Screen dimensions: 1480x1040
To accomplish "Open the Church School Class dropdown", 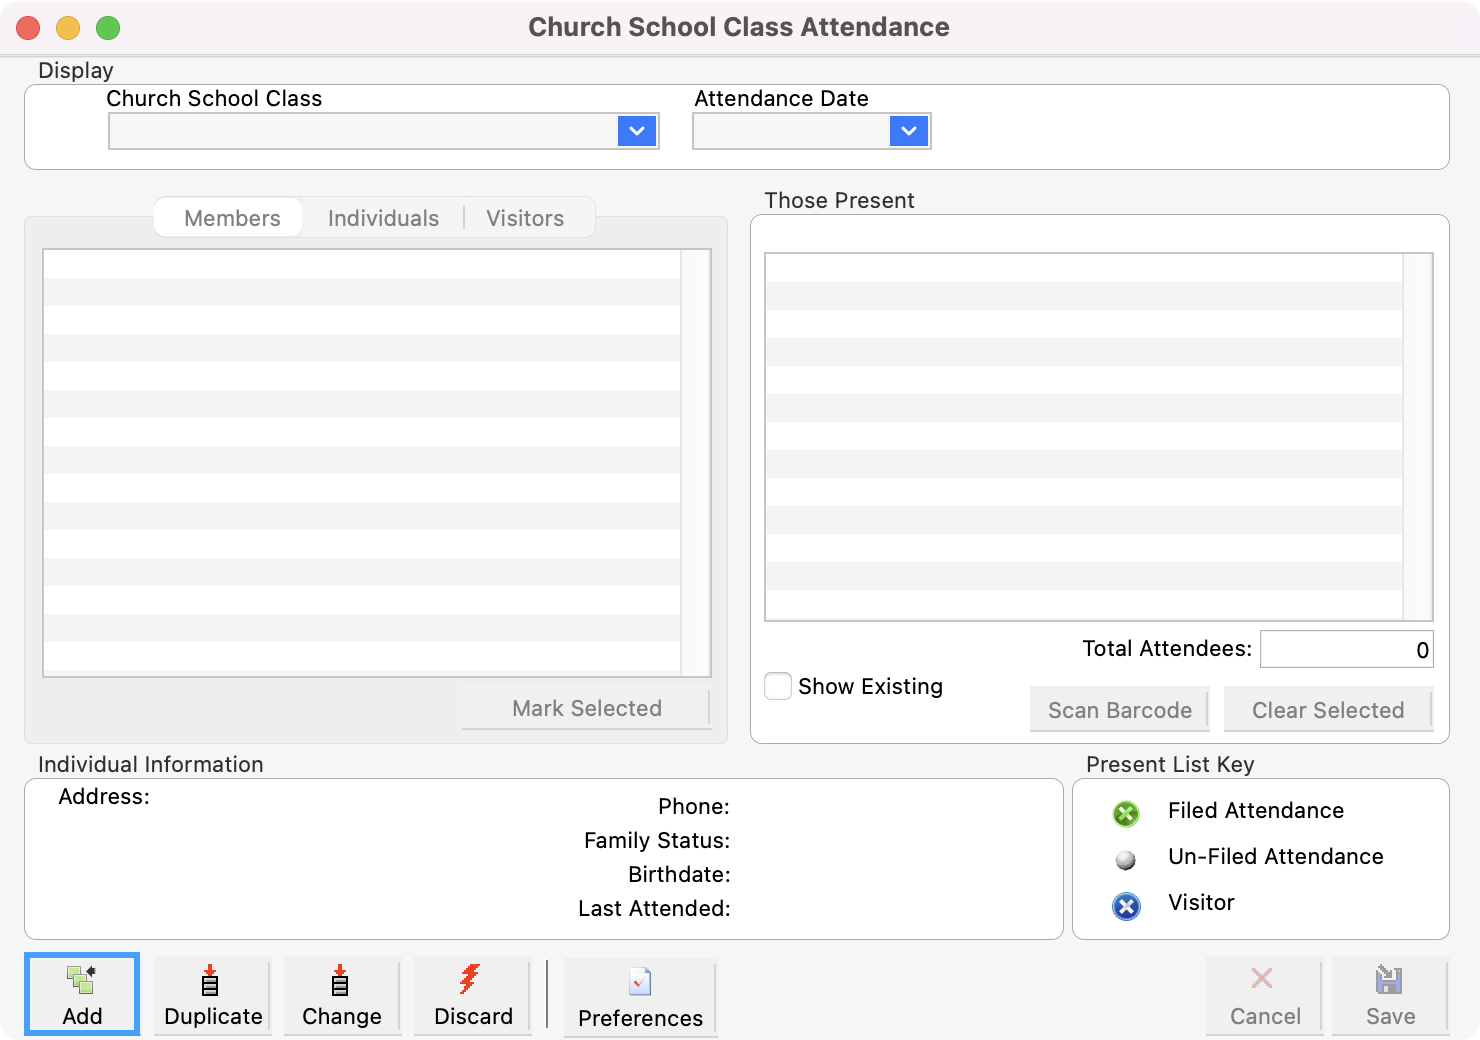I will [x=636, y=130].
